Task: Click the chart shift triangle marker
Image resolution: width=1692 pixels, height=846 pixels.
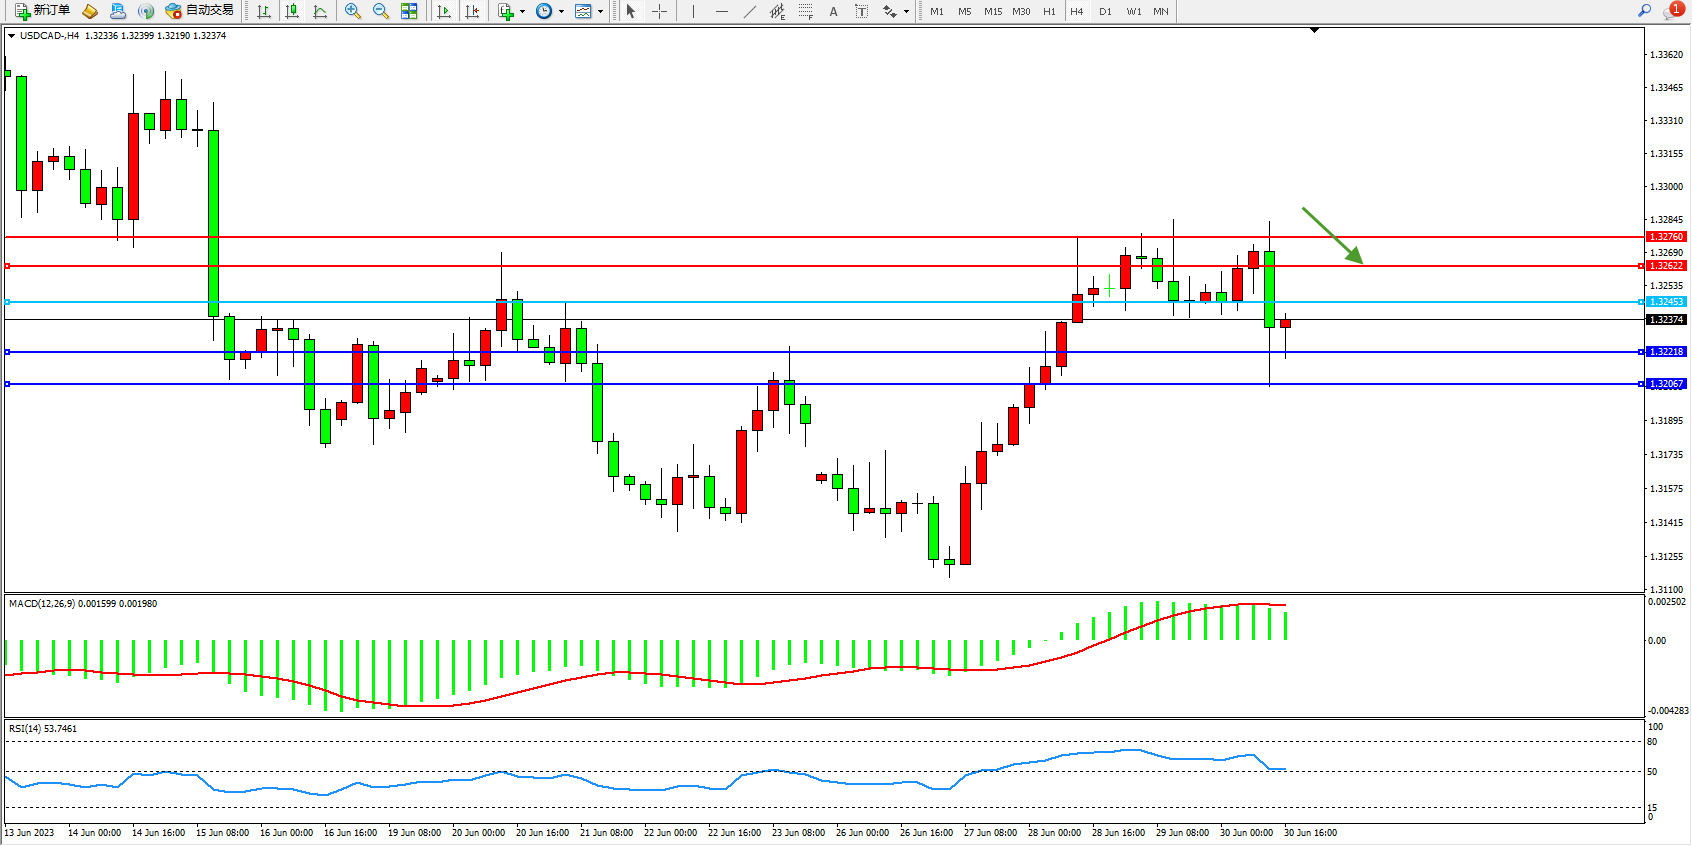Action: pyautogui.click(x=1314, y=31)
